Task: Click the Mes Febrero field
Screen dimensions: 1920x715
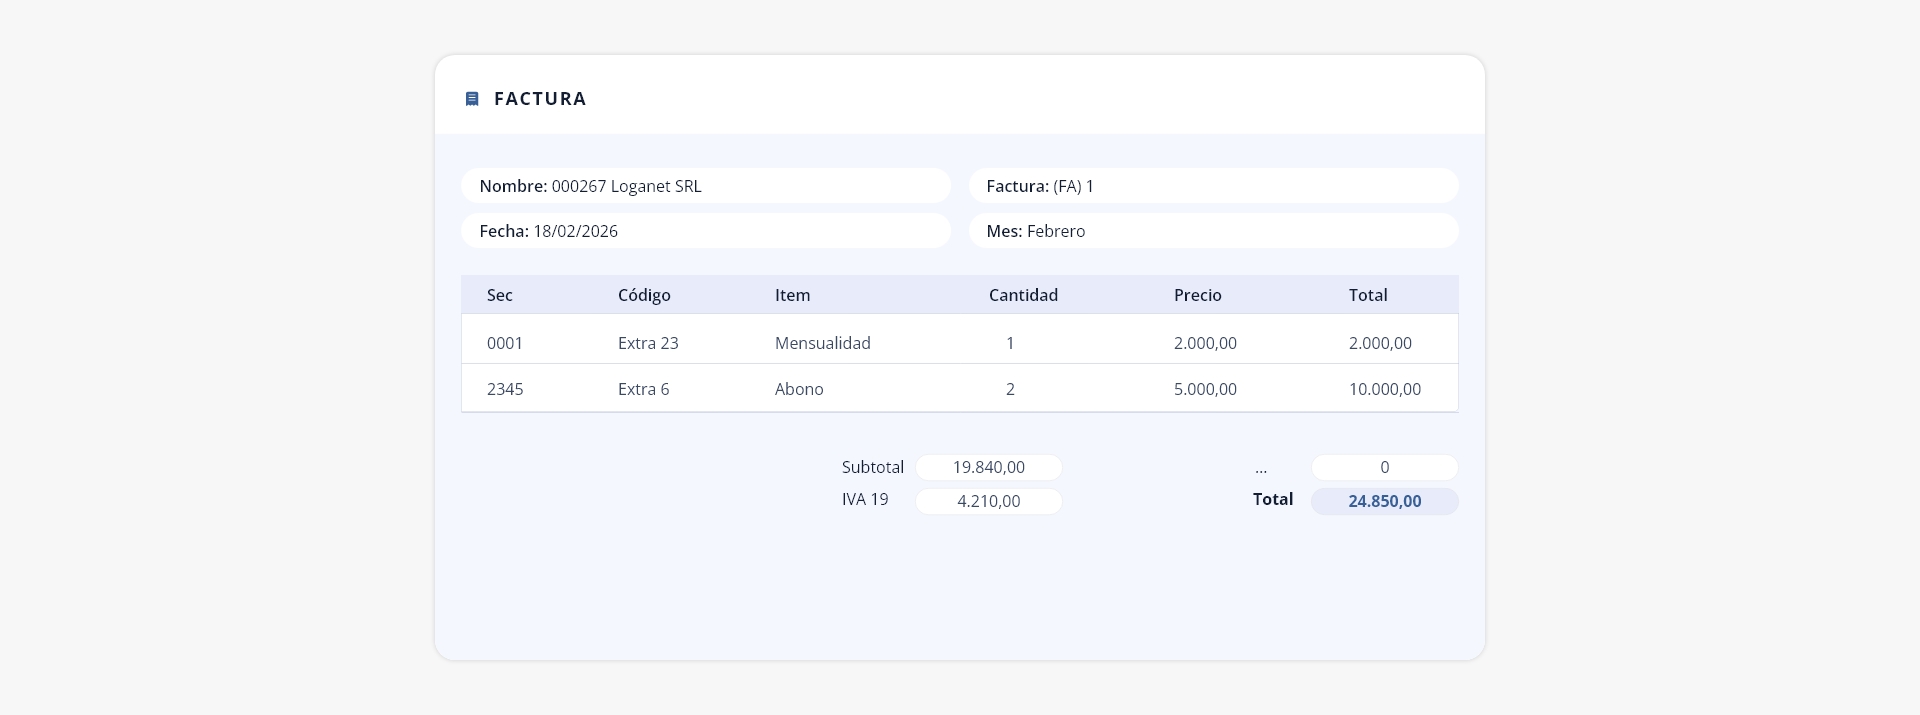Action: coord(1213,231)
